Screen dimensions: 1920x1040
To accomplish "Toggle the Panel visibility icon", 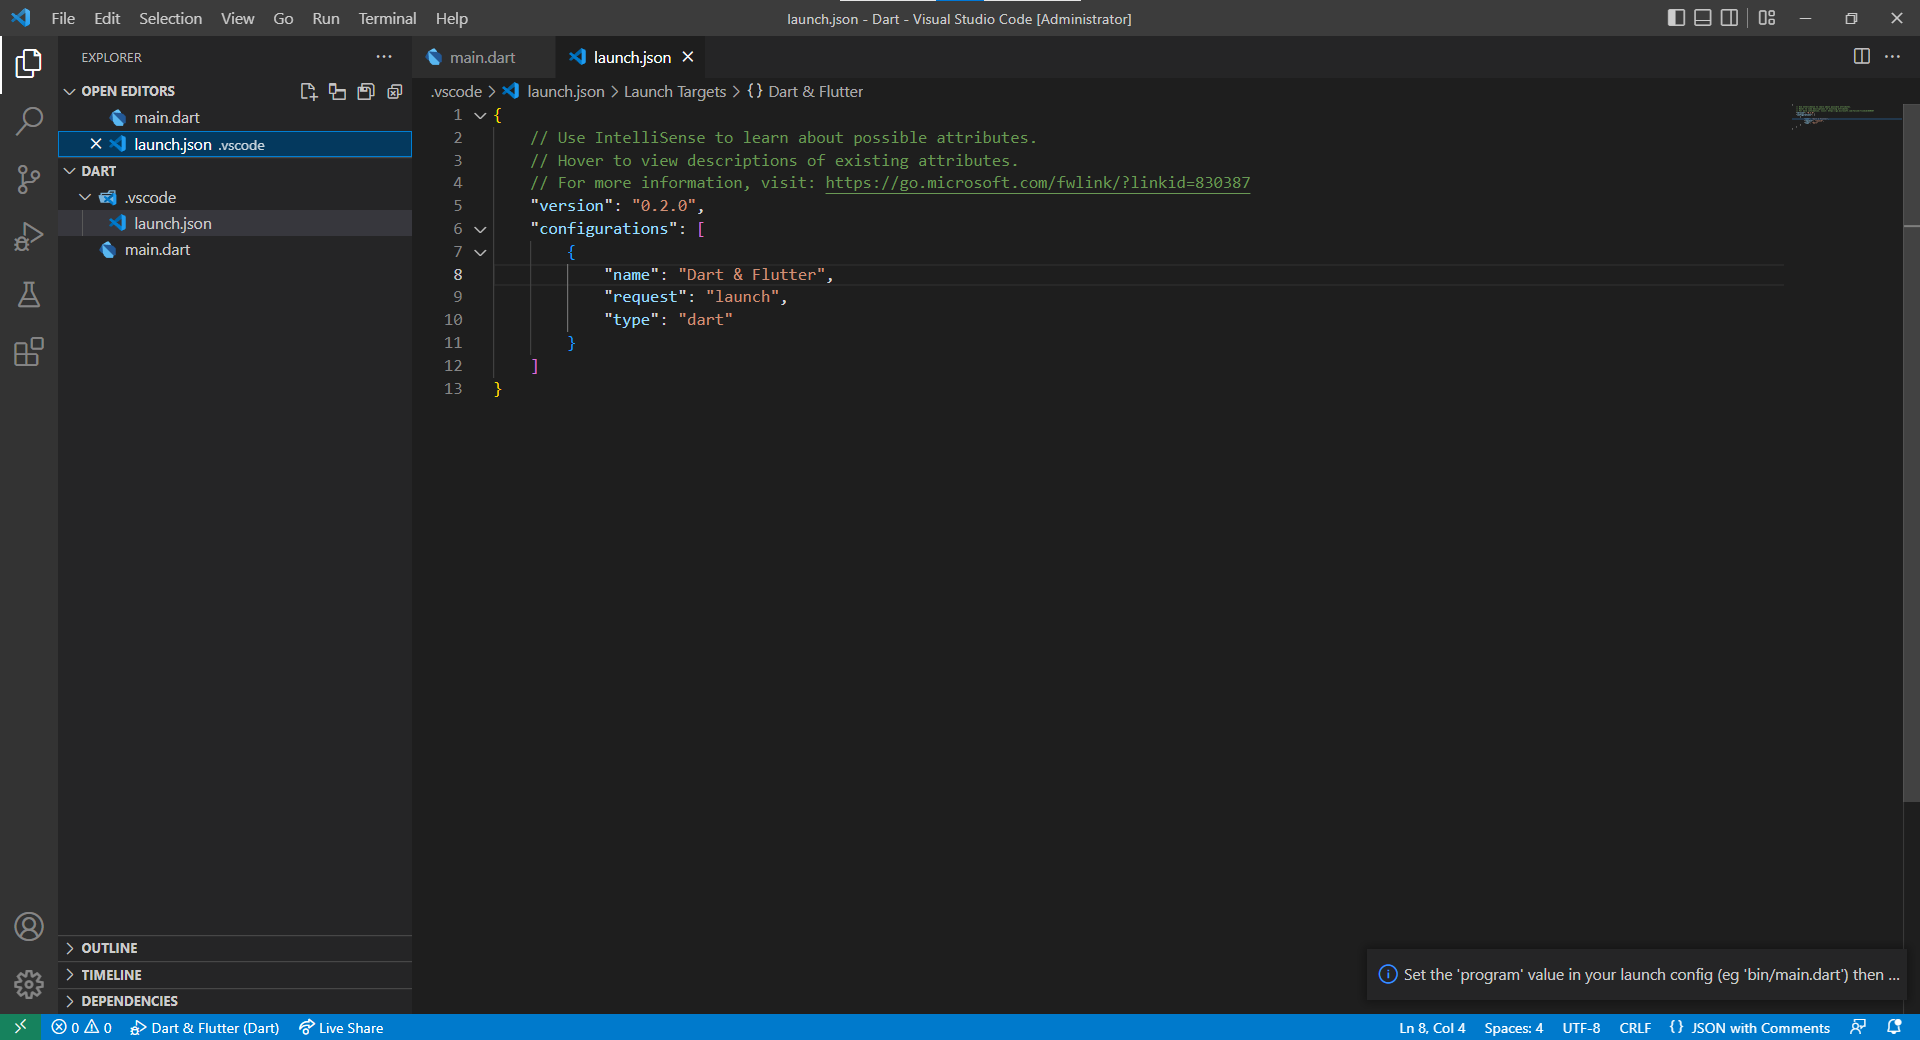I will [1702, 18].
